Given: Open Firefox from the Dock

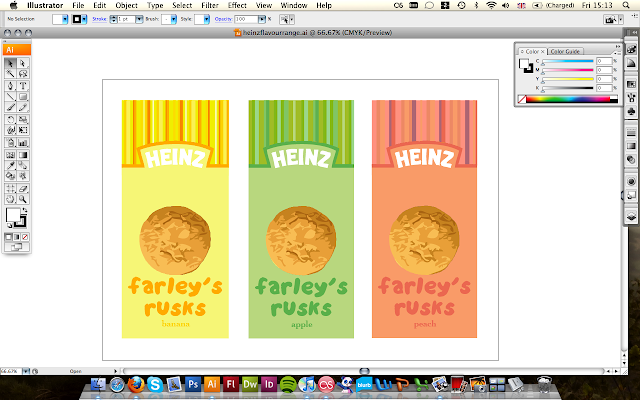Looking at the screenshot, I should [136, 384].
